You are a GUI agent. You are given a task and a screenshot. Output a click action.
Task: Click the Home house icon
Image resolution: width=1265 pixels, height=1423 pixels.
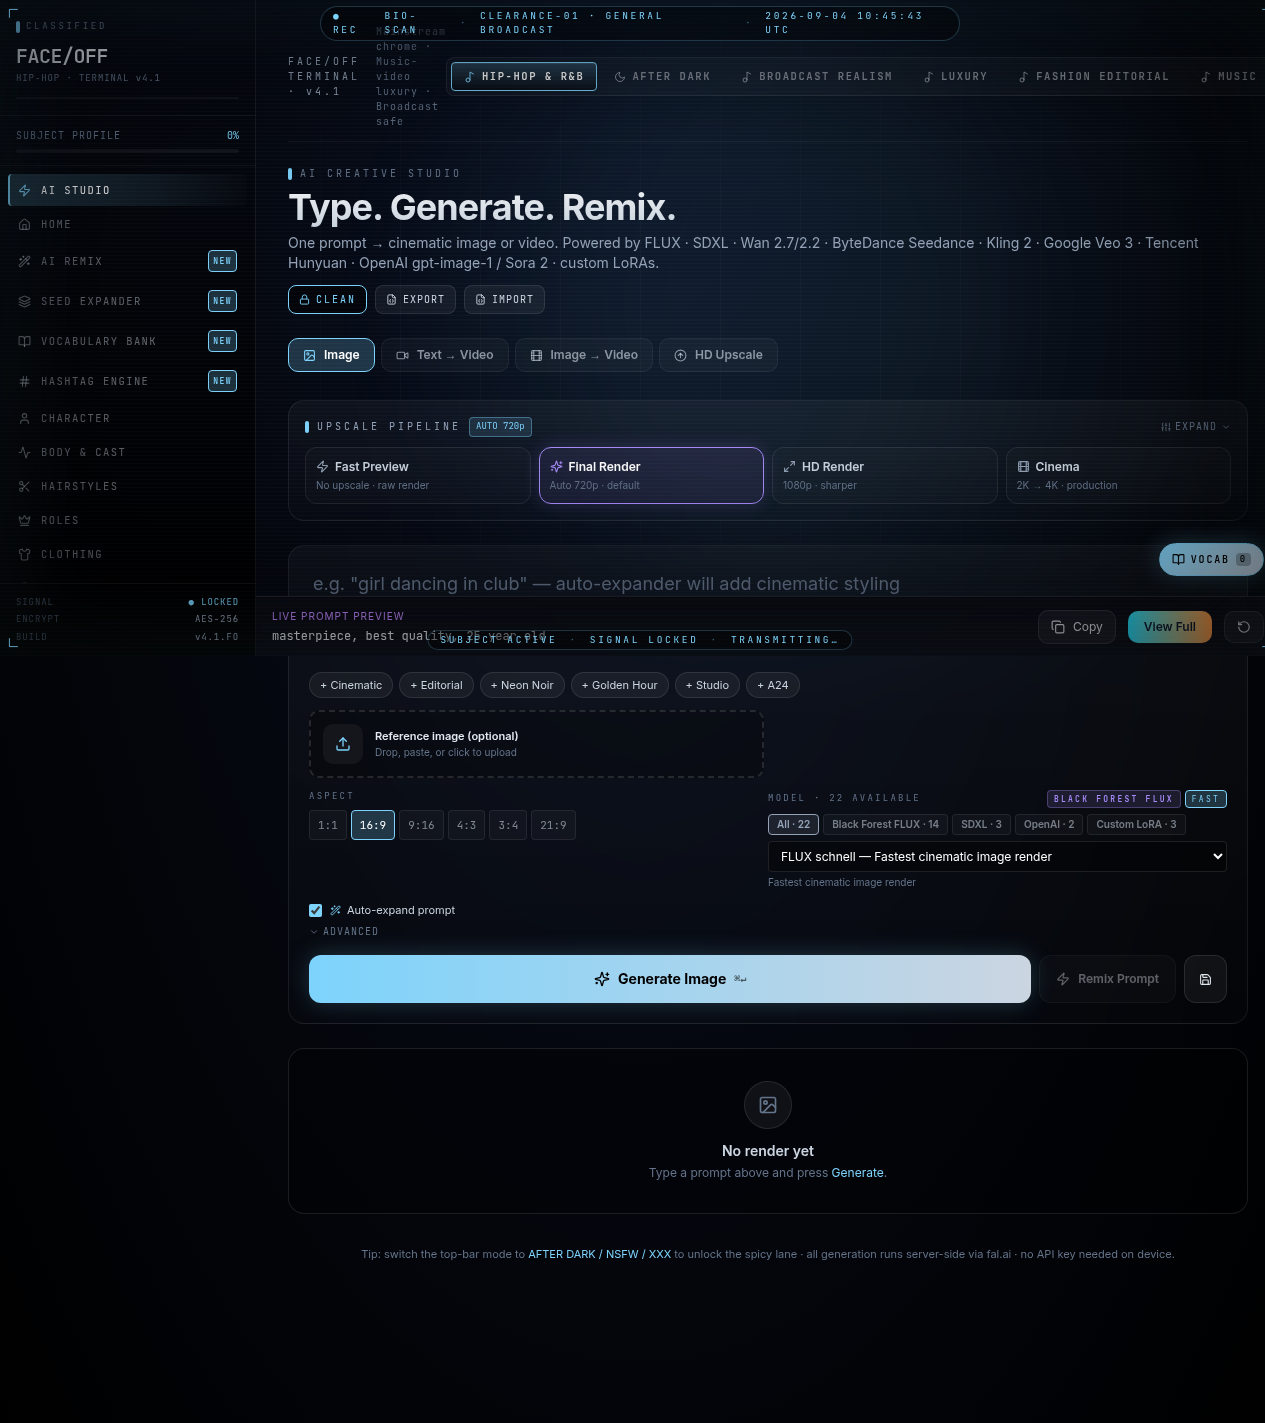click(25, 225)
